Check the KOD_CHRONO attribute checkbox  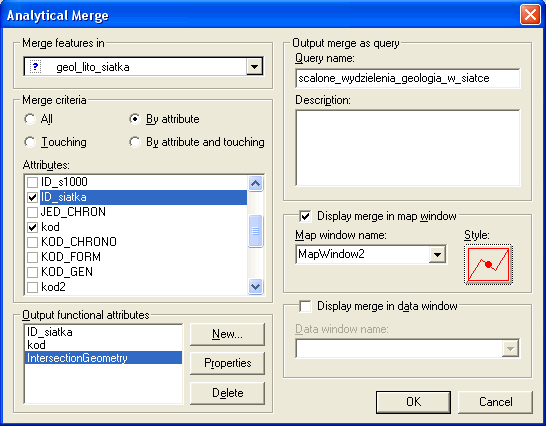pyautogui.click(x=32, y=242)
